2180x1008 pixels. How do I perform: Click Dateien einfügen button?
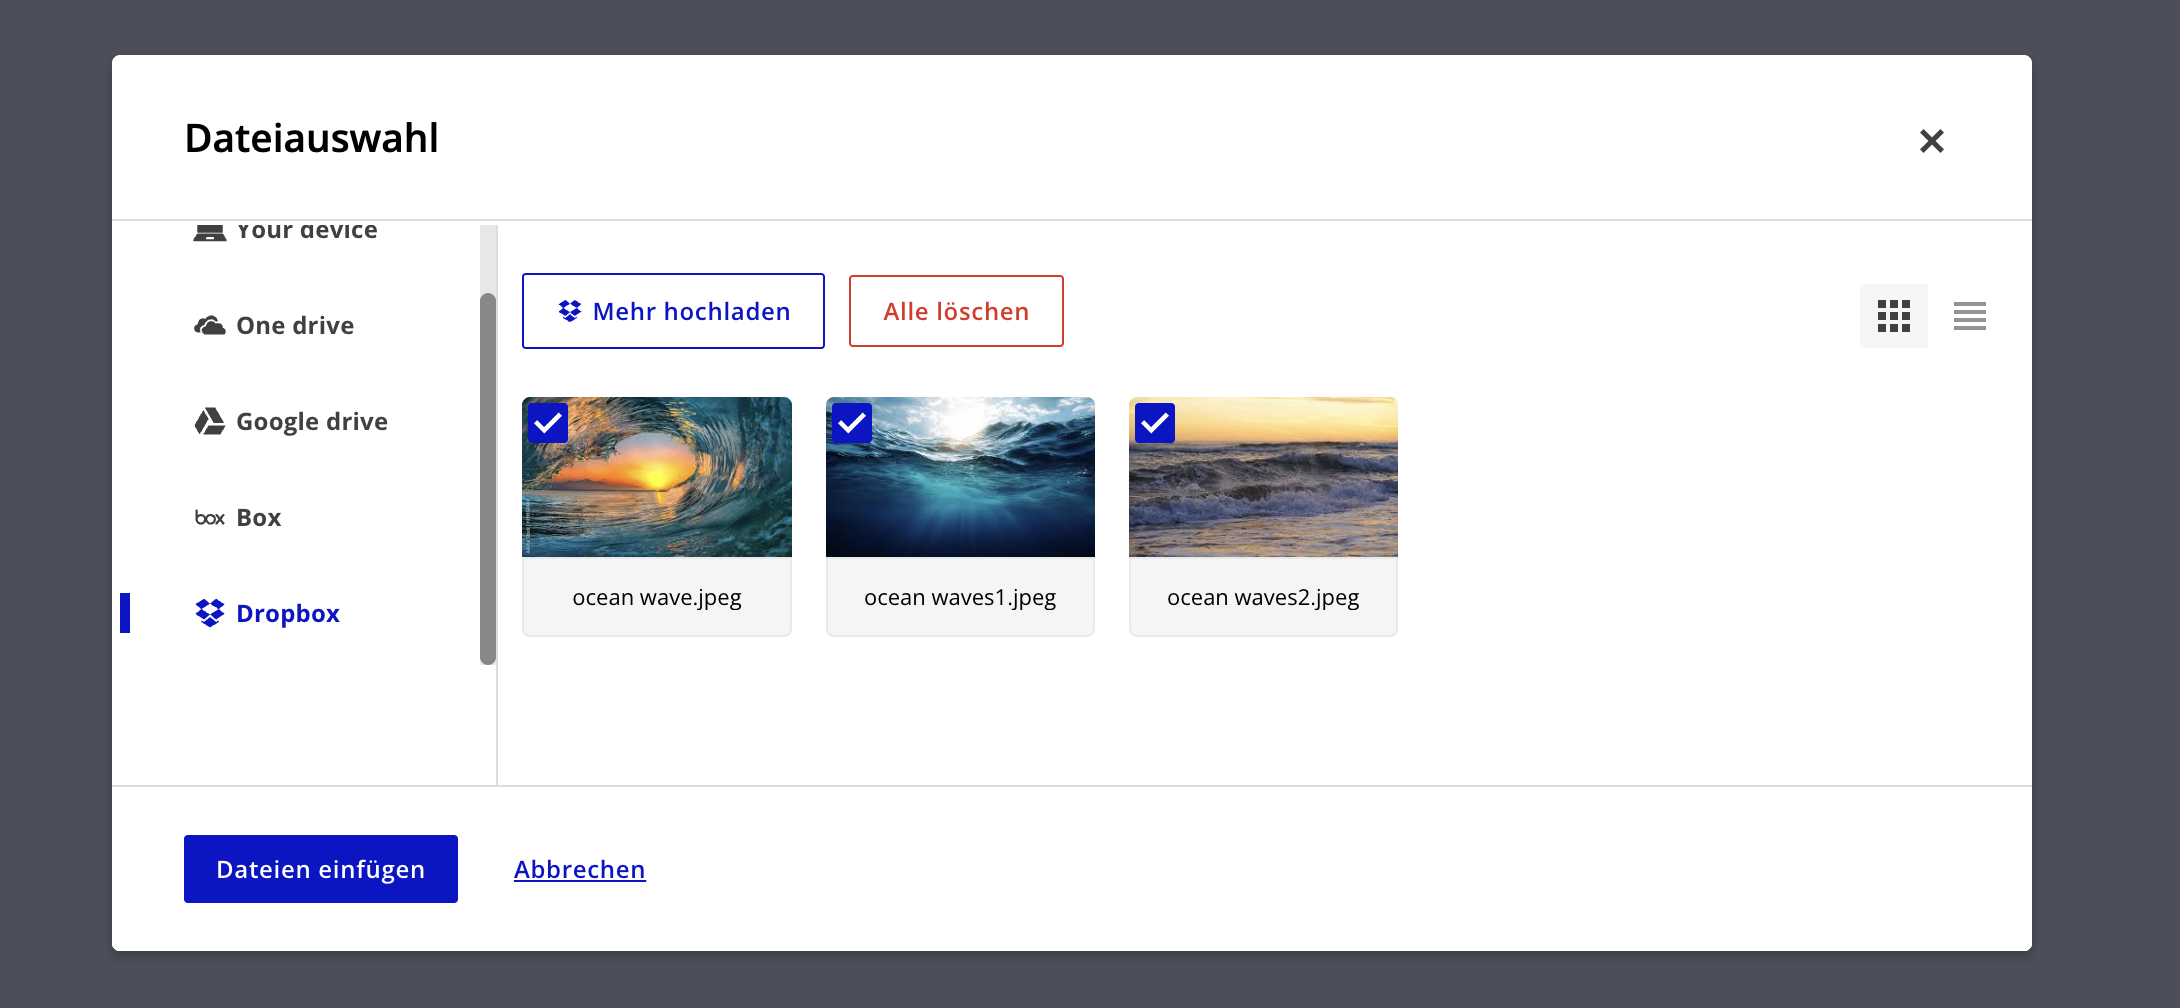pyautogui.click(x=320, y=869)
